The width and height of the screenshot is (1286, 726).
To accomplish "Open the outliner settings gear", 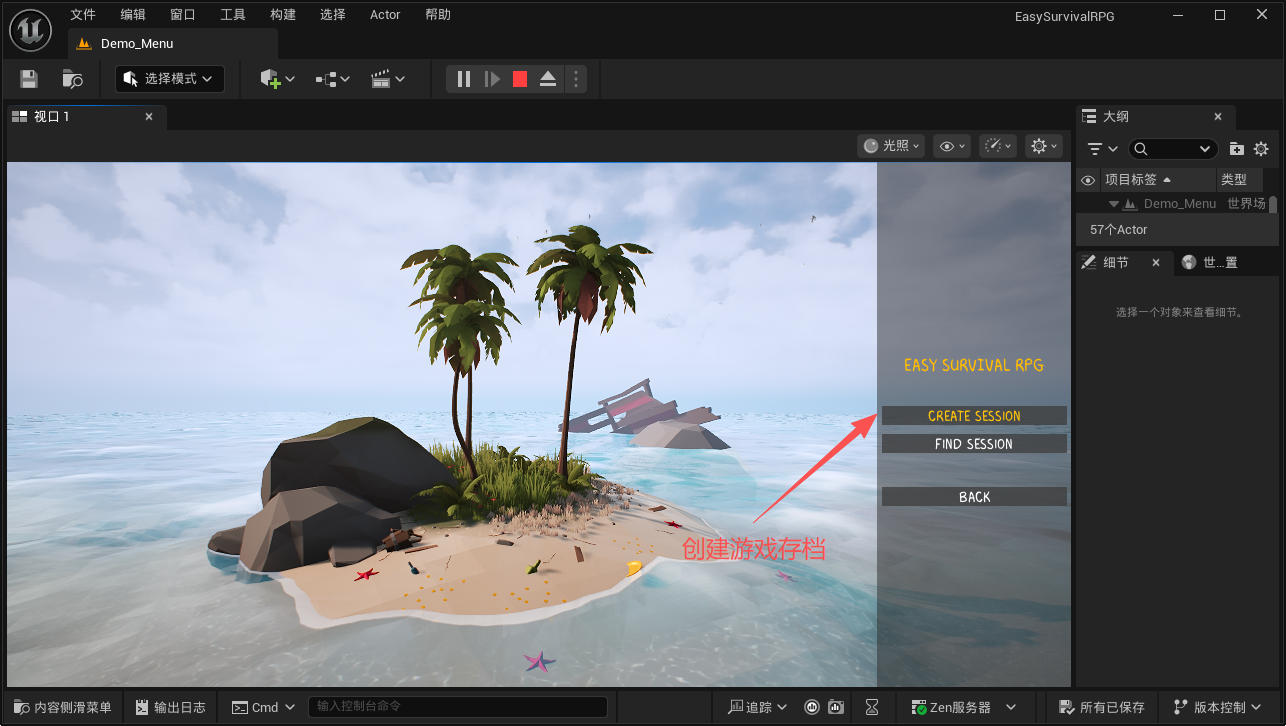I will pos(1261,149).
